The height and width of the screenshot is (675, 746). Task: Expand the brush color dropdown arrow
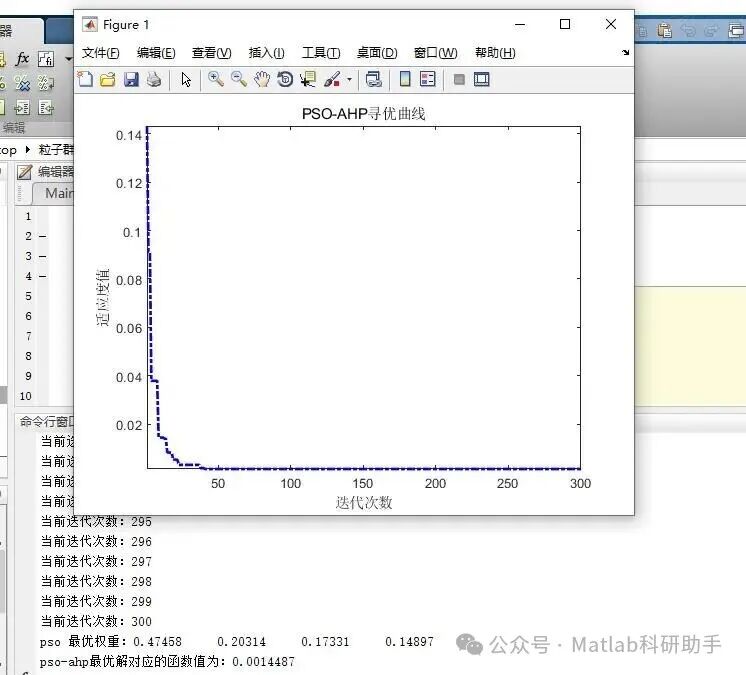[x=349, y=79]
